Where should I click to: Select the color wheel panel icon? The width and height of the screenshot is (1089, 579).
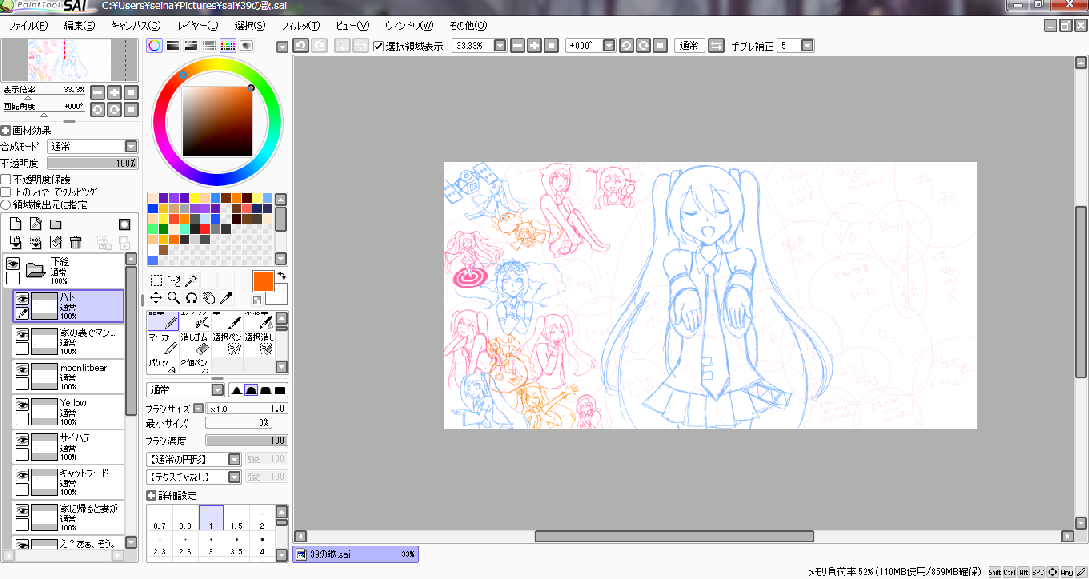154,46
